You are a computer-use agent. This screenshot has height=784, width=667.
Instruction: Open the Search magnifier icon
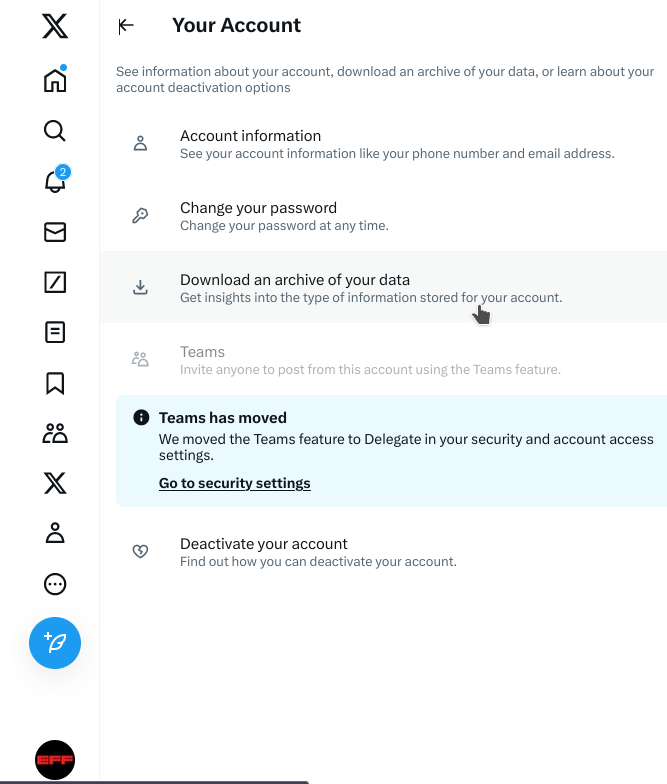pyautogui.click(x=55, y=131)
